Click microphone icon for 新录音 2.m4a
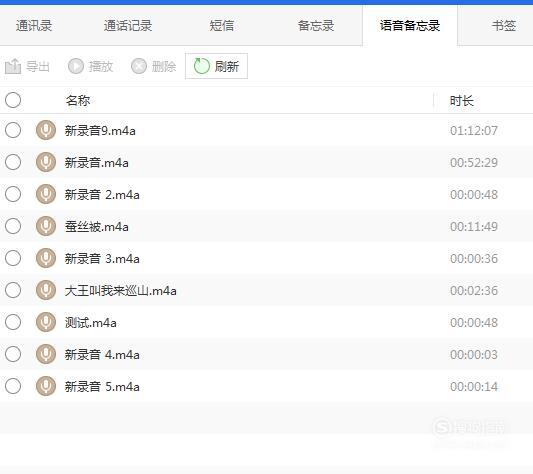The height and width of the screenshot is (474, 533). (46, 194)
